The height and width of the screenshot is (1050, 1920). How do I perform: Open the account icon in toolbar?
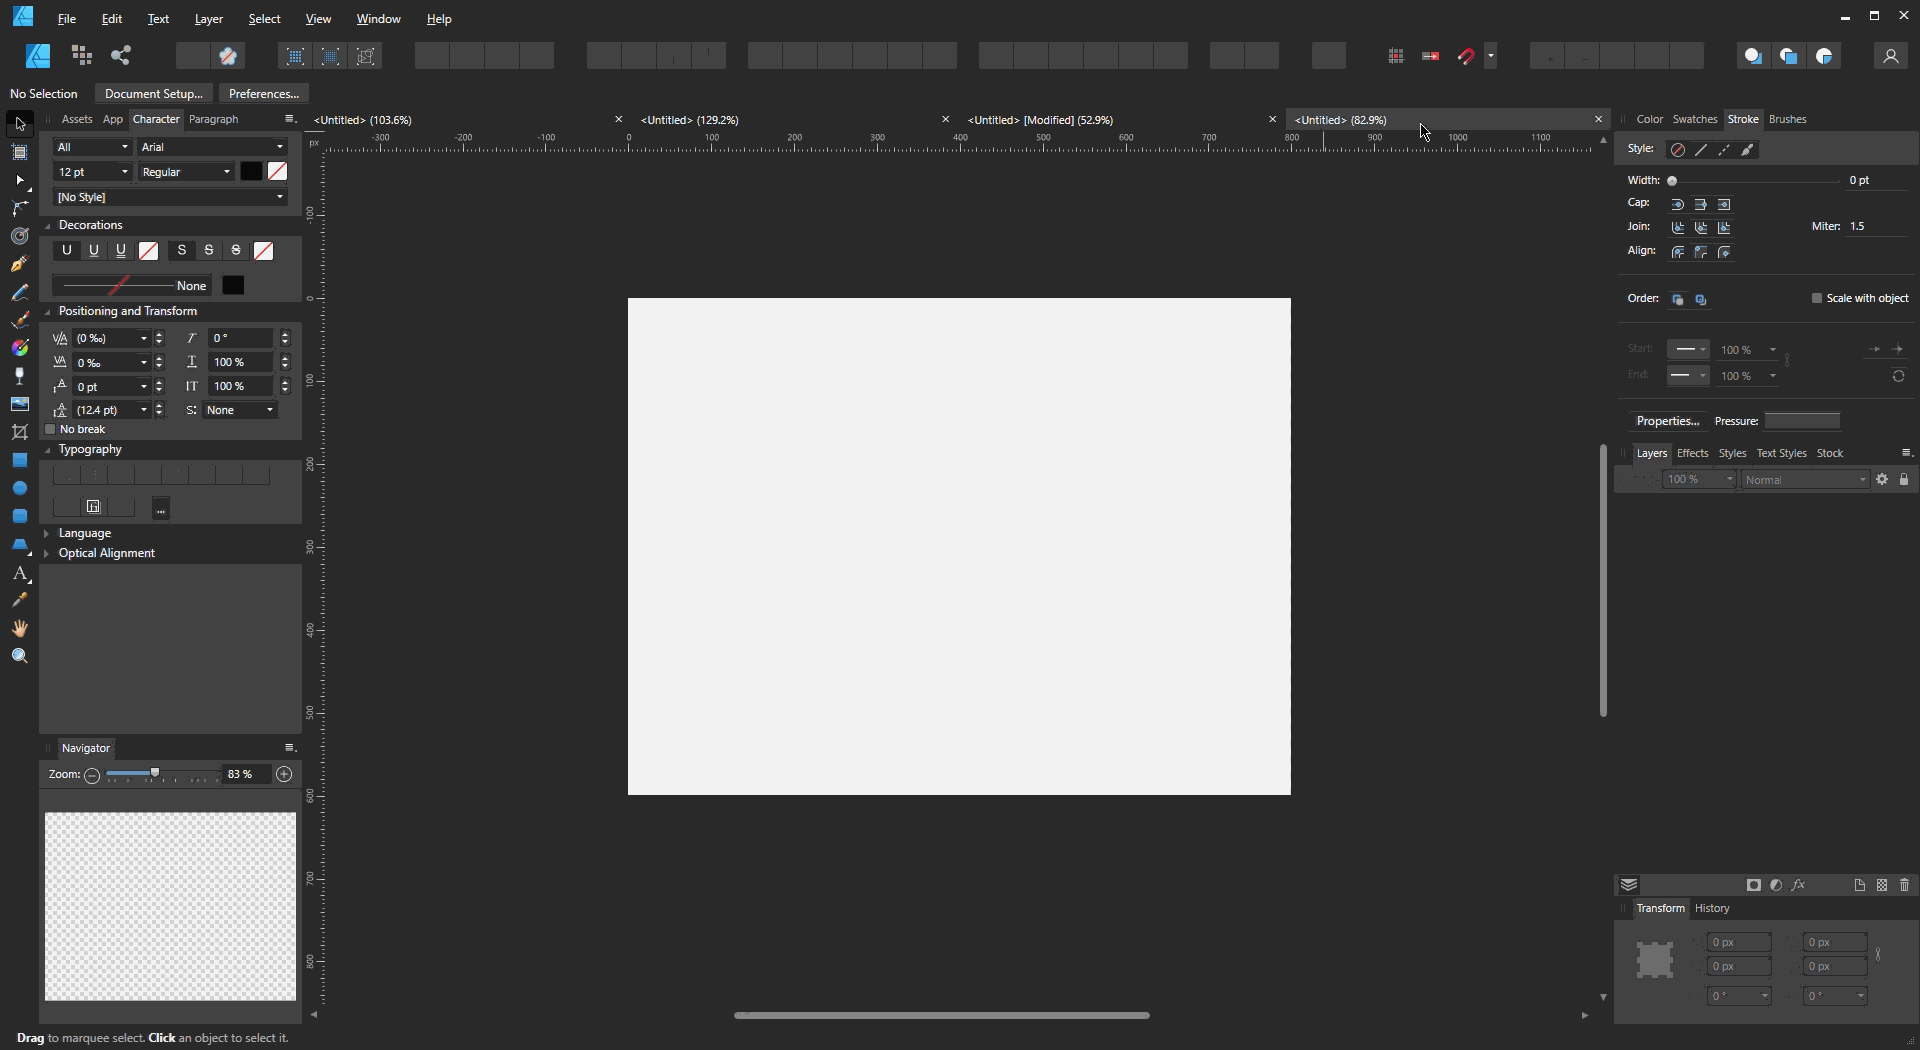point(1890,56)
